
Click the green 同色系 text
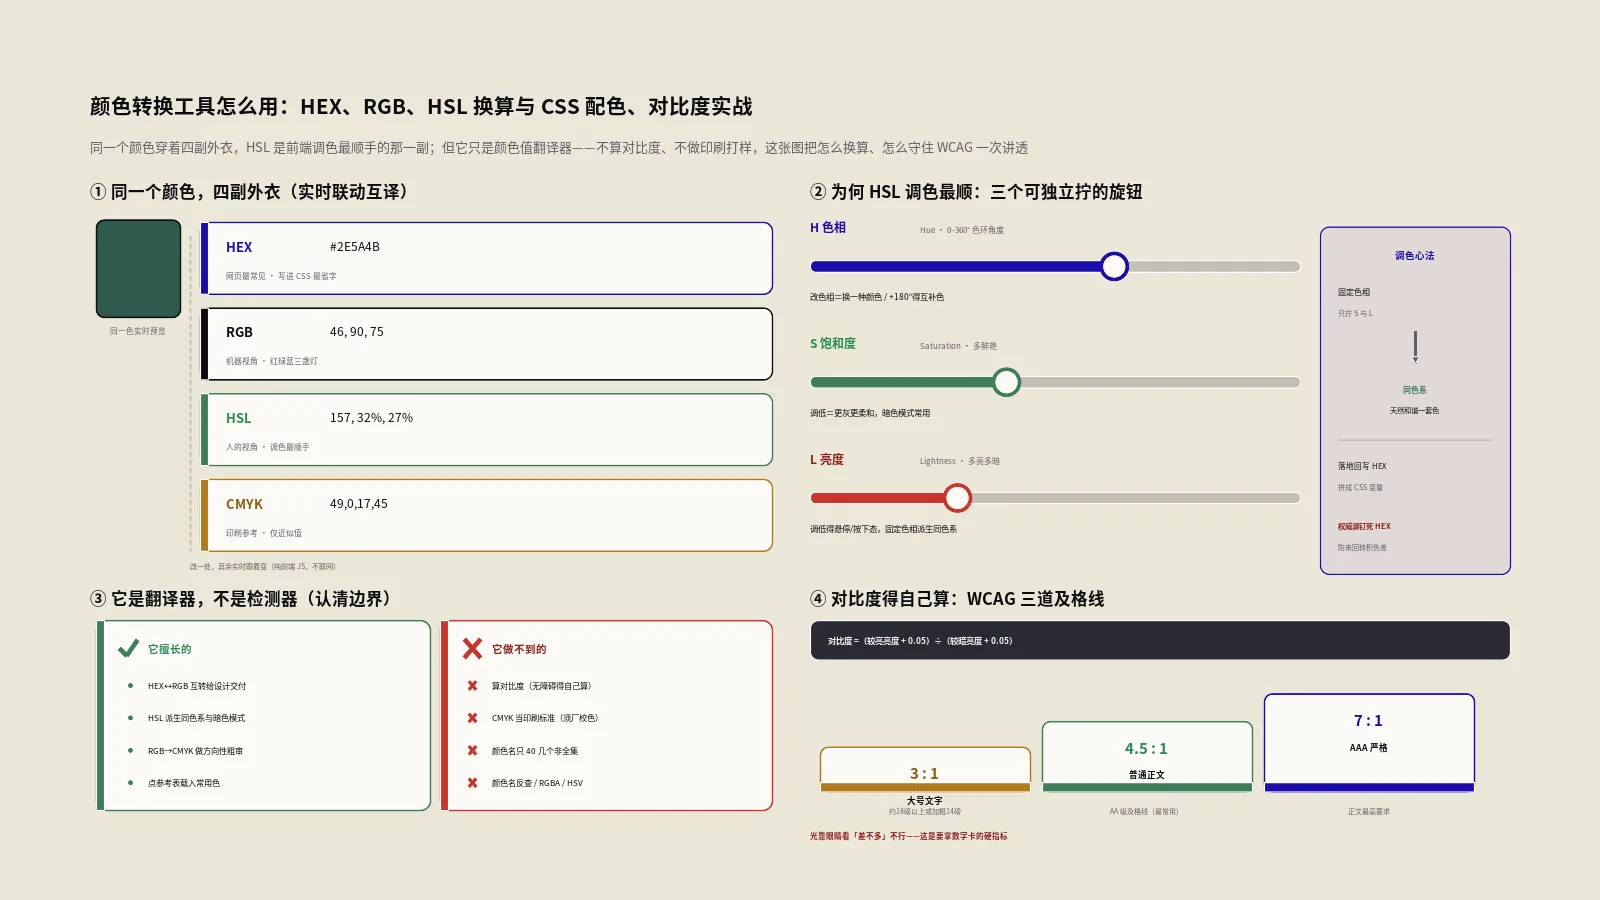pyautogui.click(x=1415, y=390)
